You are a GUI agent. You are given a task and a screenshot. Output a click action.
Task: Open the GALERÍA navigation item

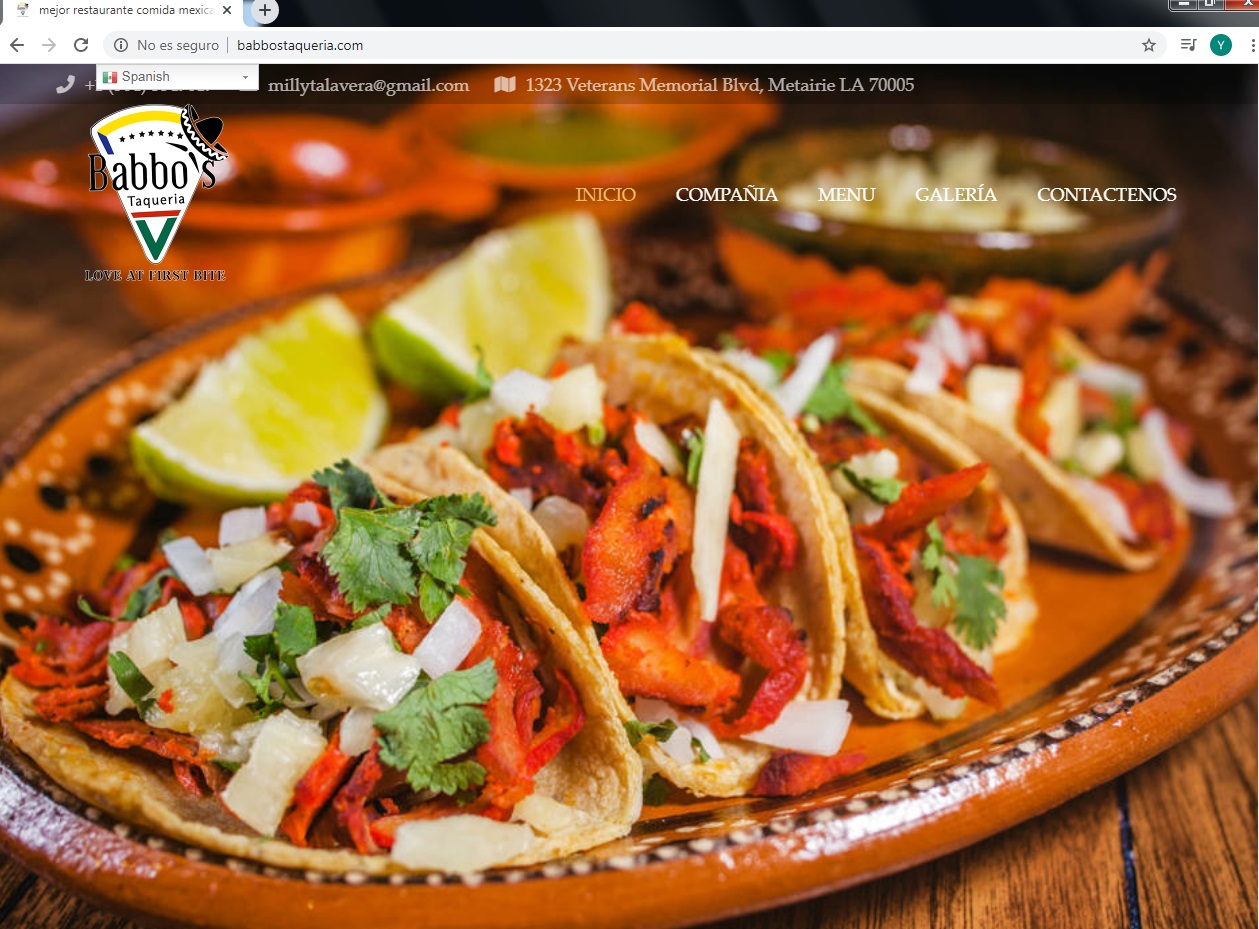[956, 195]
